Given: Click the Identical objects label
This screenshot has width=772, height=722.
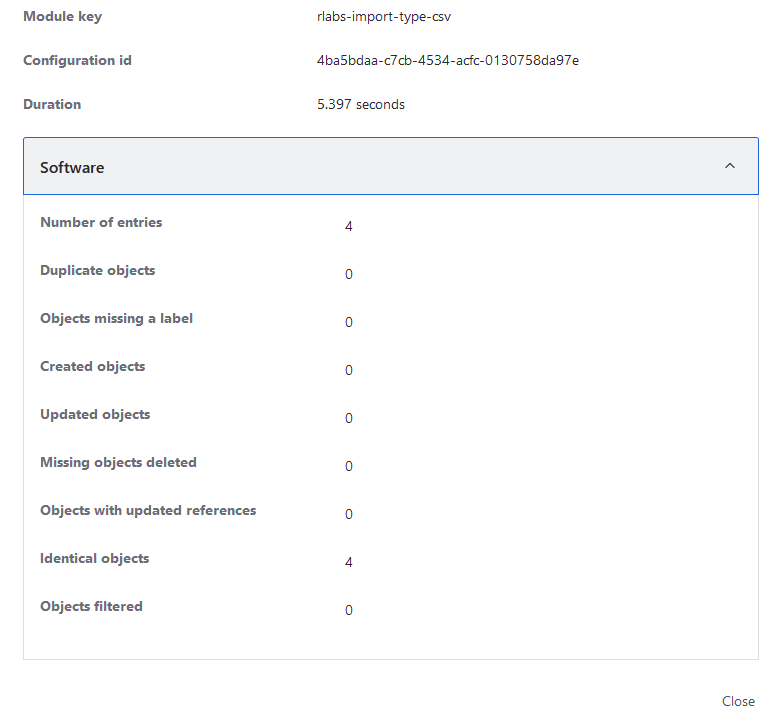Looking at the screenshot, I should (x=94, y=559).
